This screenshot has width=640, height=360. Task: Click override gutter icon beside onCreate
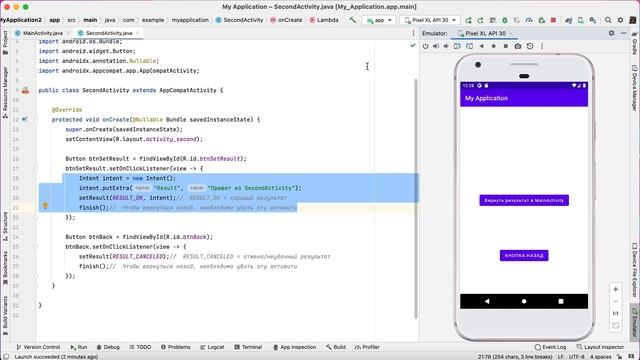coord(24,120)
